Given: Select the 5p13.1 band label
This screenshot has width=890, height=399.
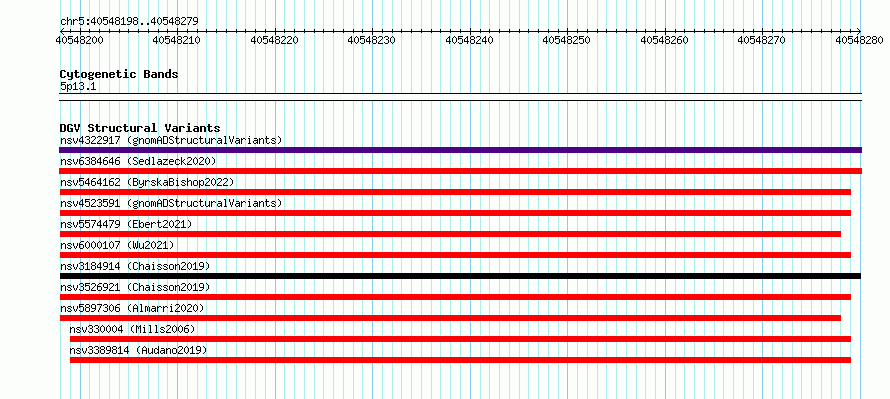Looking at the screenshot, I should coord(77,86).
